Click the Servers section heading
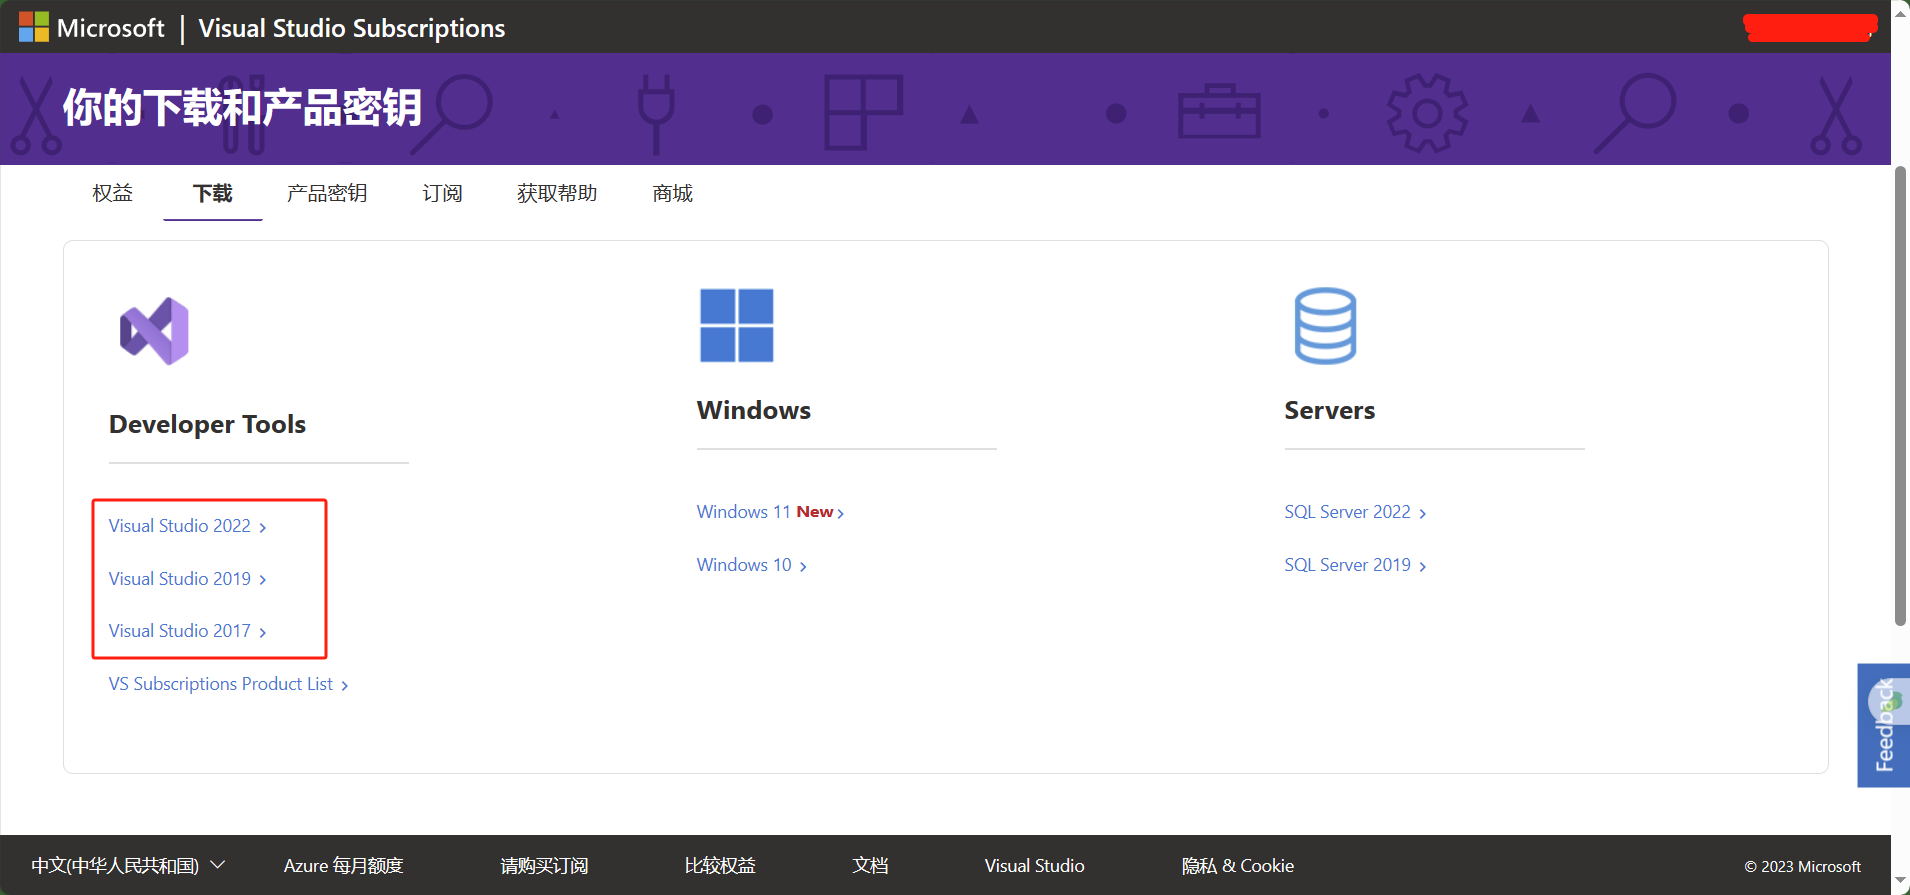Viewport: 1910px width, 895px height. 1330,410
